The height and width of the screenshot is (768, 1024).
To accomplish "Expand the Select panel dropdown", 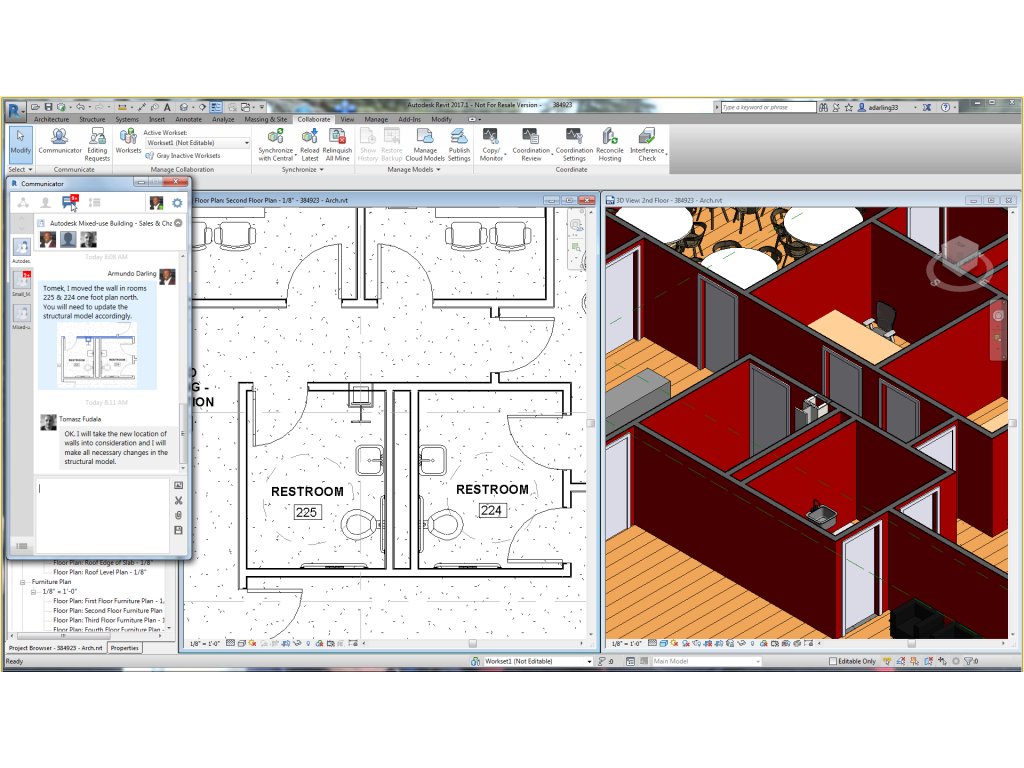I will point(20,170).
